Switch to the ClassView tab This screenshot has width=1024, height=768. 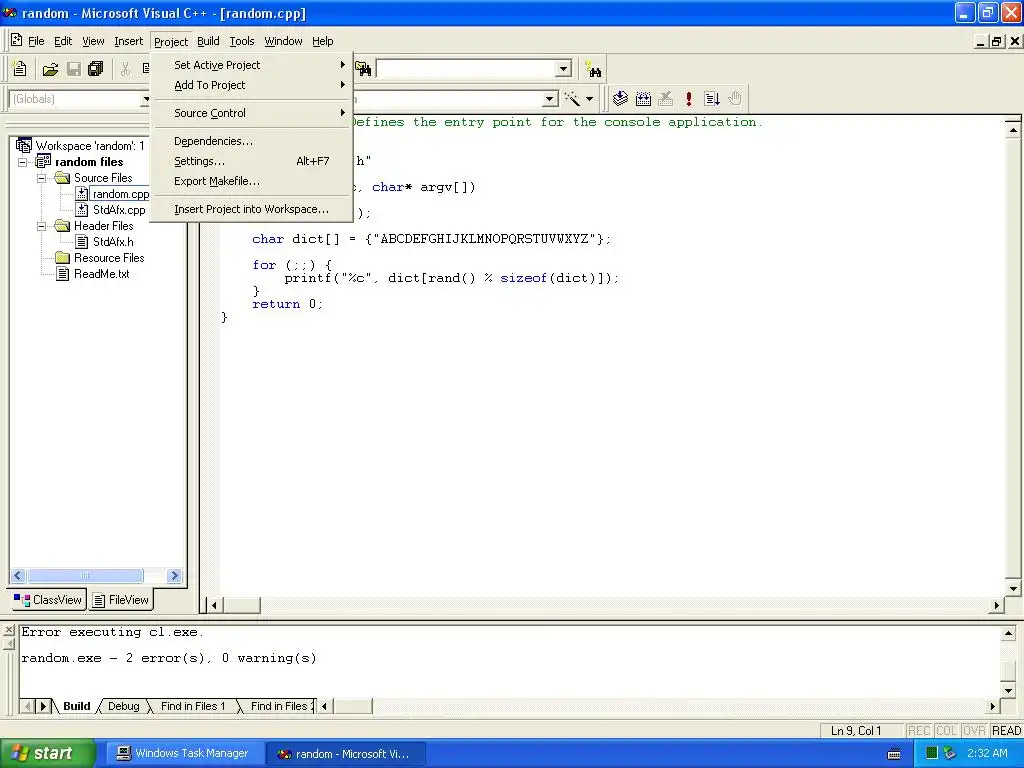[x=48, y=600]
